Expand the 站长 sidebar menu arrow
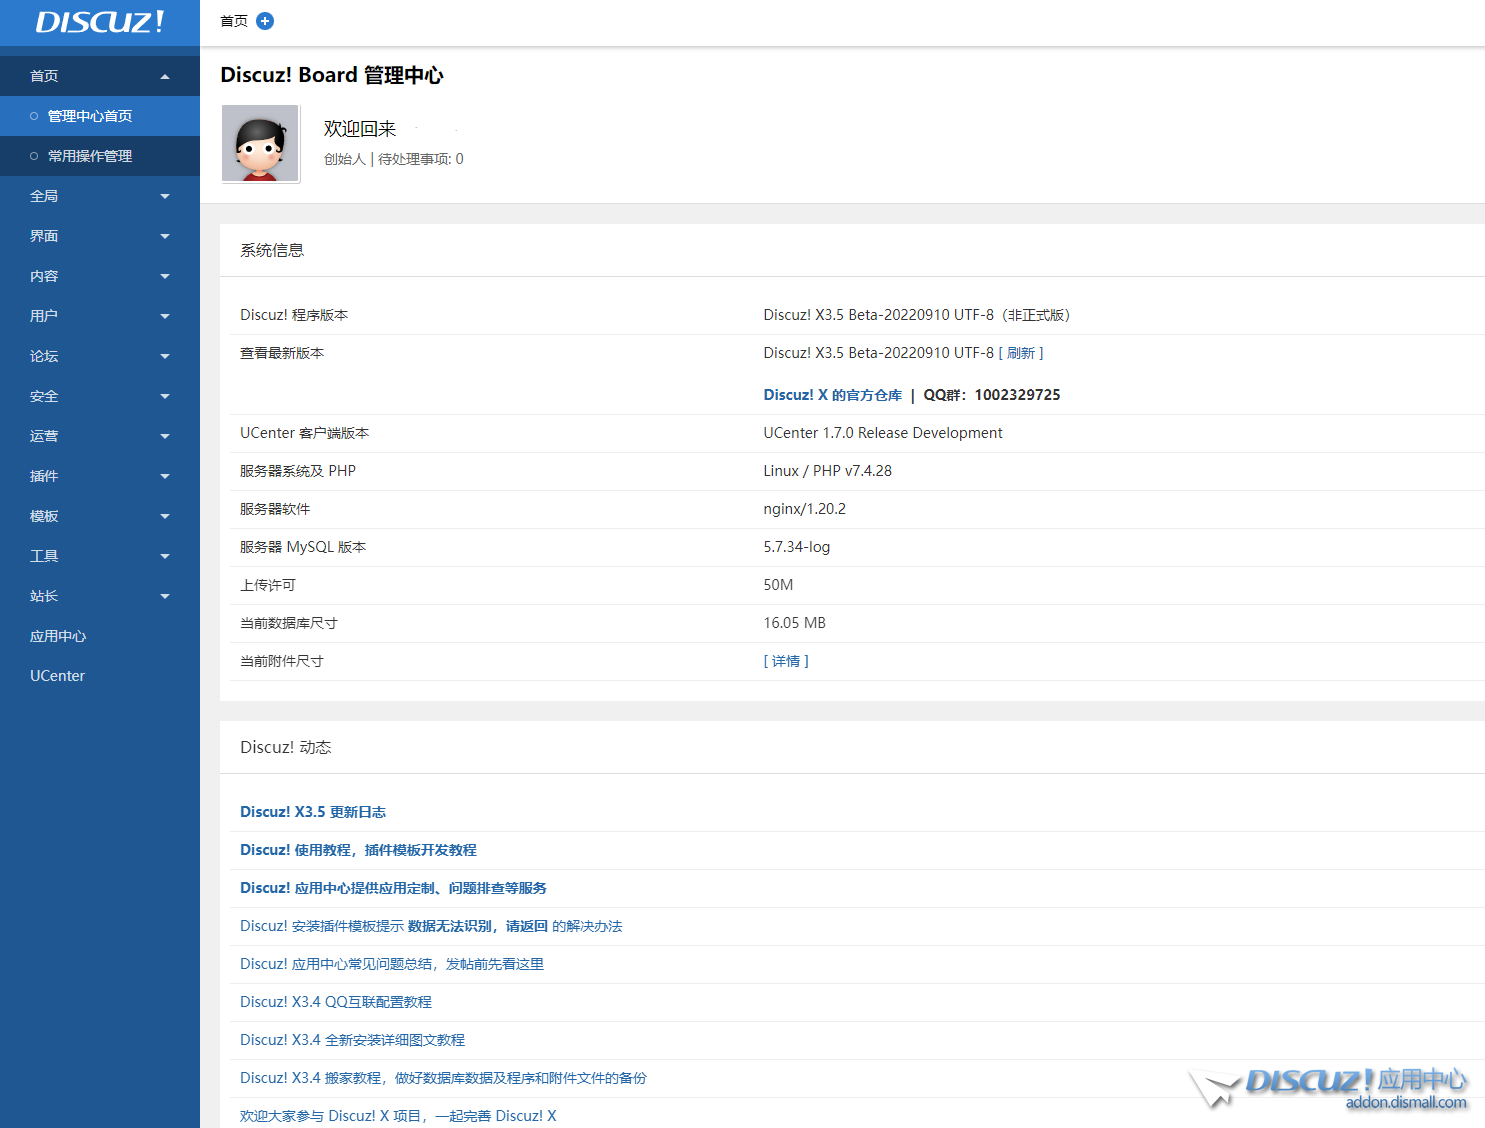The height and width of the screenshot is (1128, 1485). [165, 597]
